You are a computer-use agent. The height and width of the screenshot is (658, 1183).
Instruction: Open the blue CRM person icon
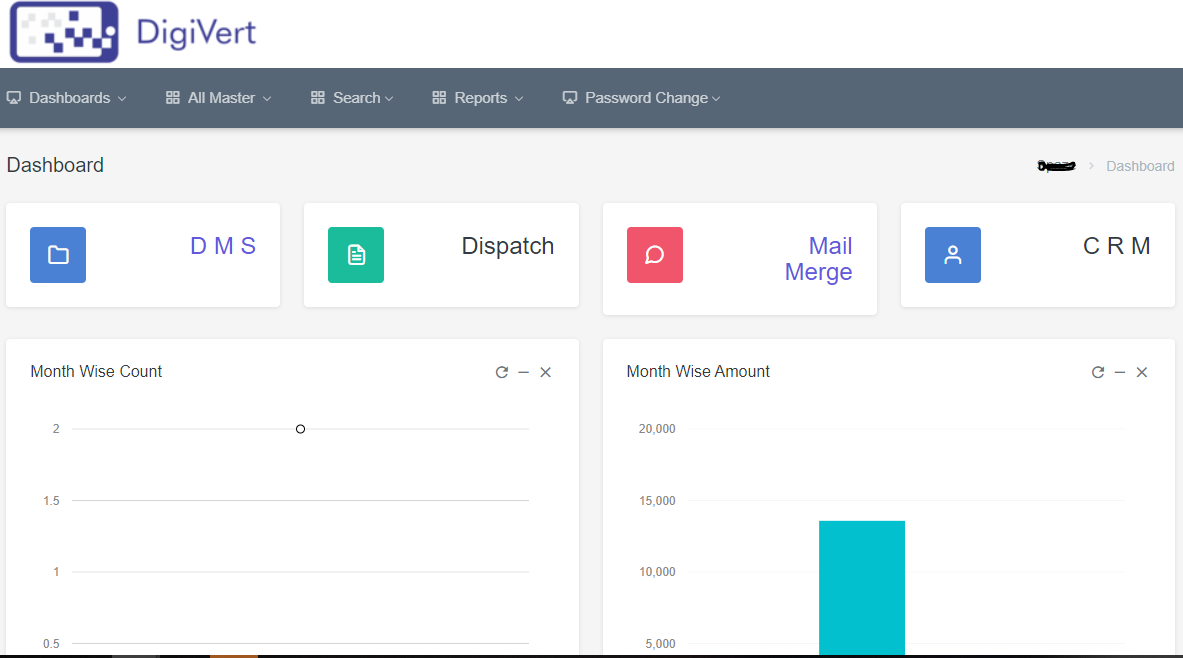[x=953, y=255]
